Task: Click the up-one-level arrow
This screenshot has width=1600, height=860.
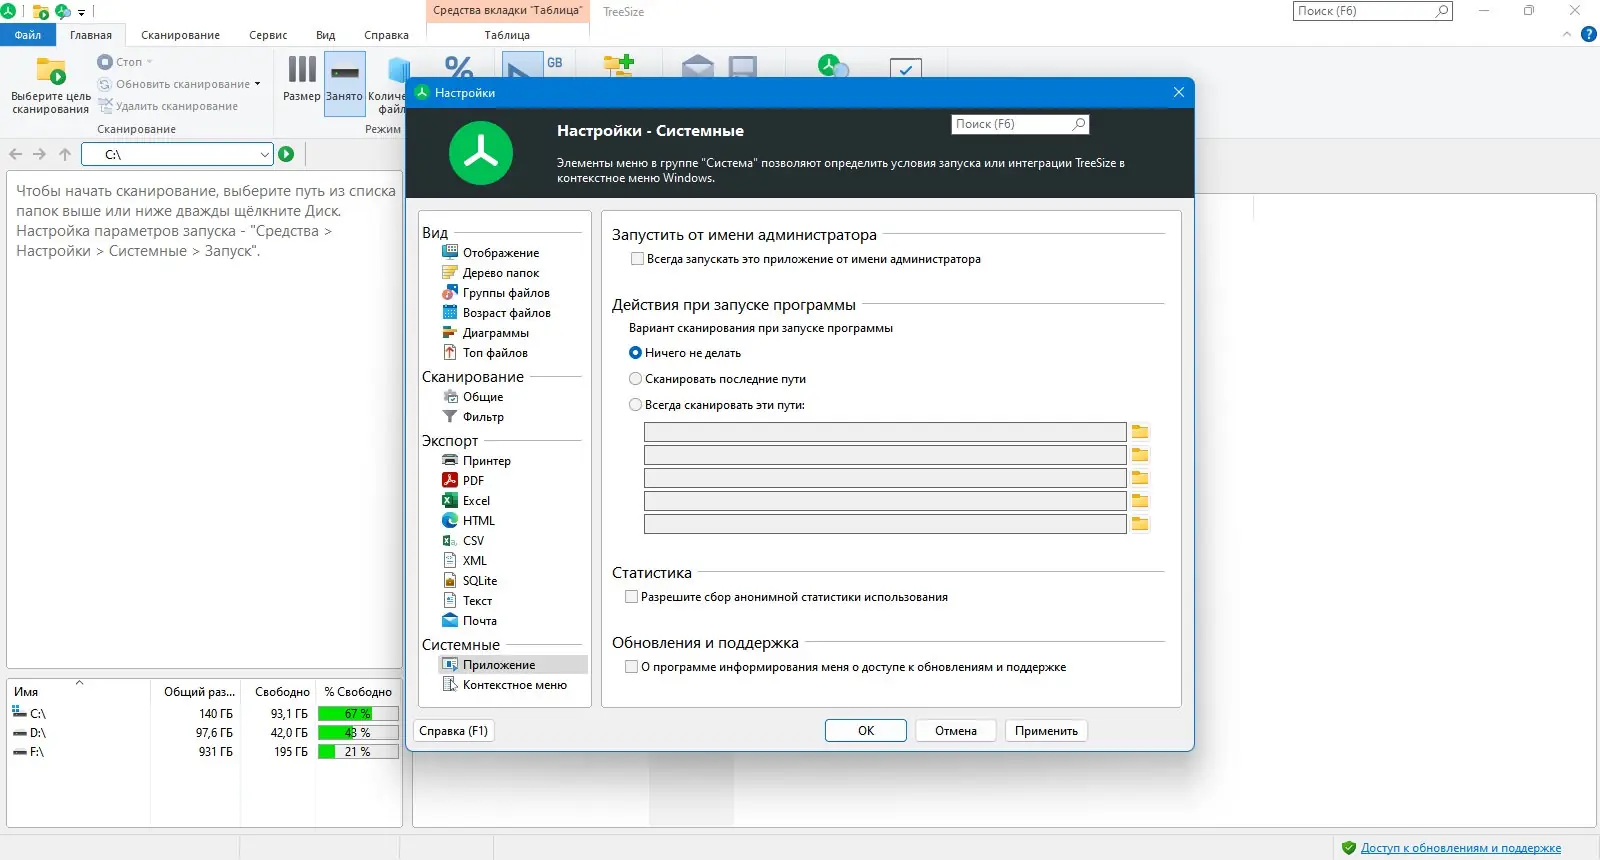Action: pyautogui.click(x=65, y=154)
